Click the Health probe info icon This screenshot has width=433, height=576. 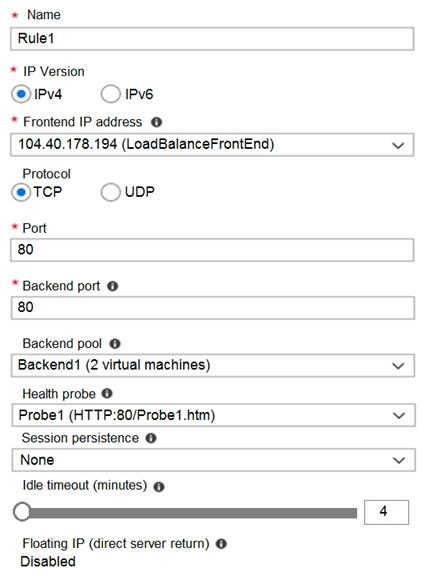point(107,394)
